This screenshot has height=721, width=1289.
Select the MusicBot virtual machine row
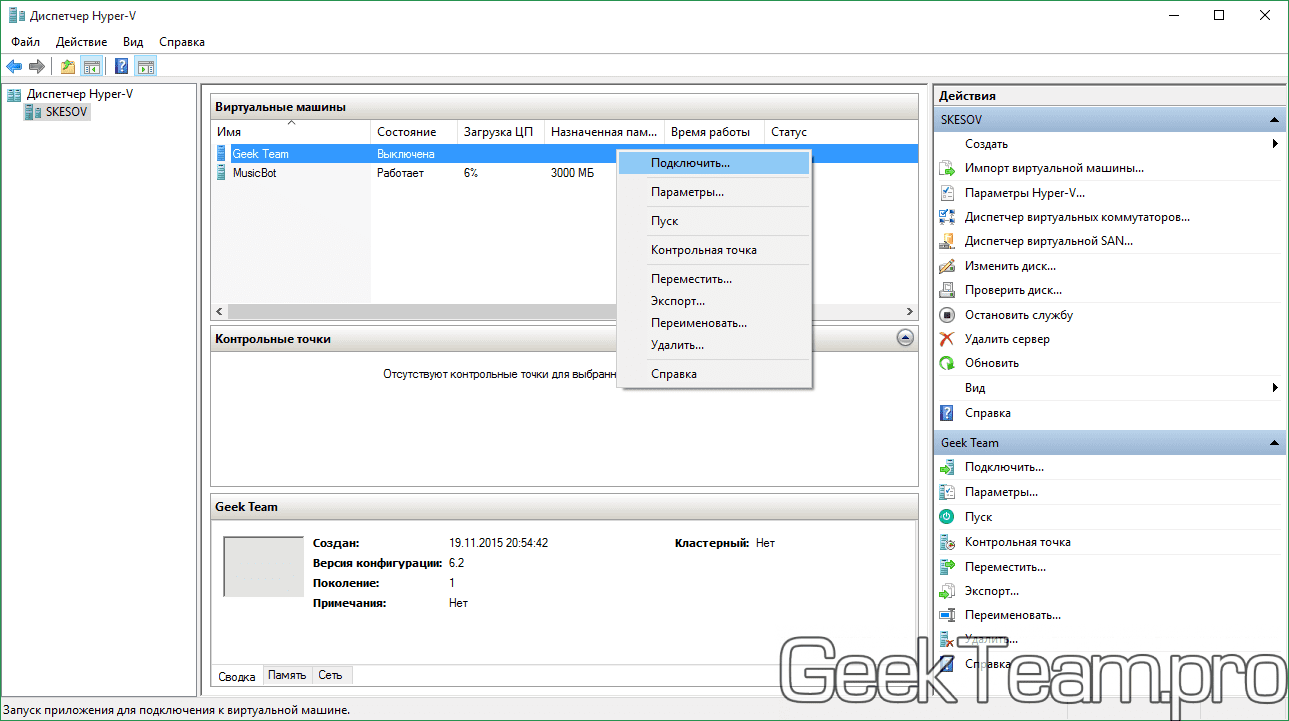(x=254, y=173)
